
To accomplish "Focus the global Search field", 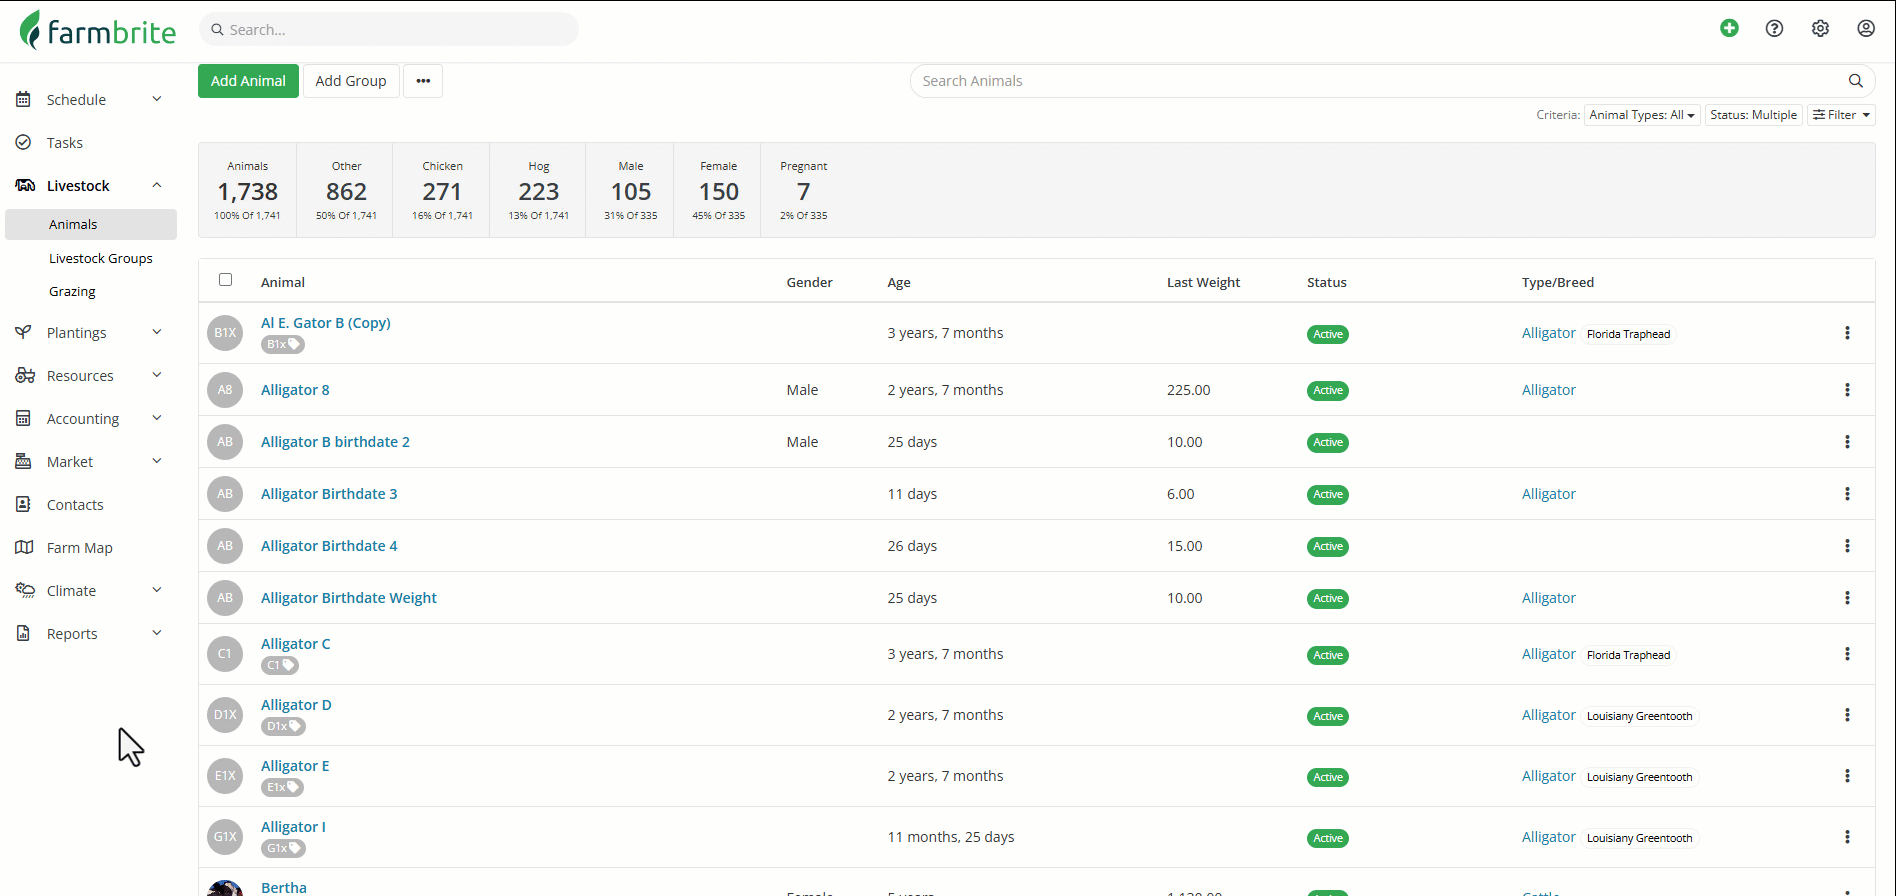I will click(389, 29).
